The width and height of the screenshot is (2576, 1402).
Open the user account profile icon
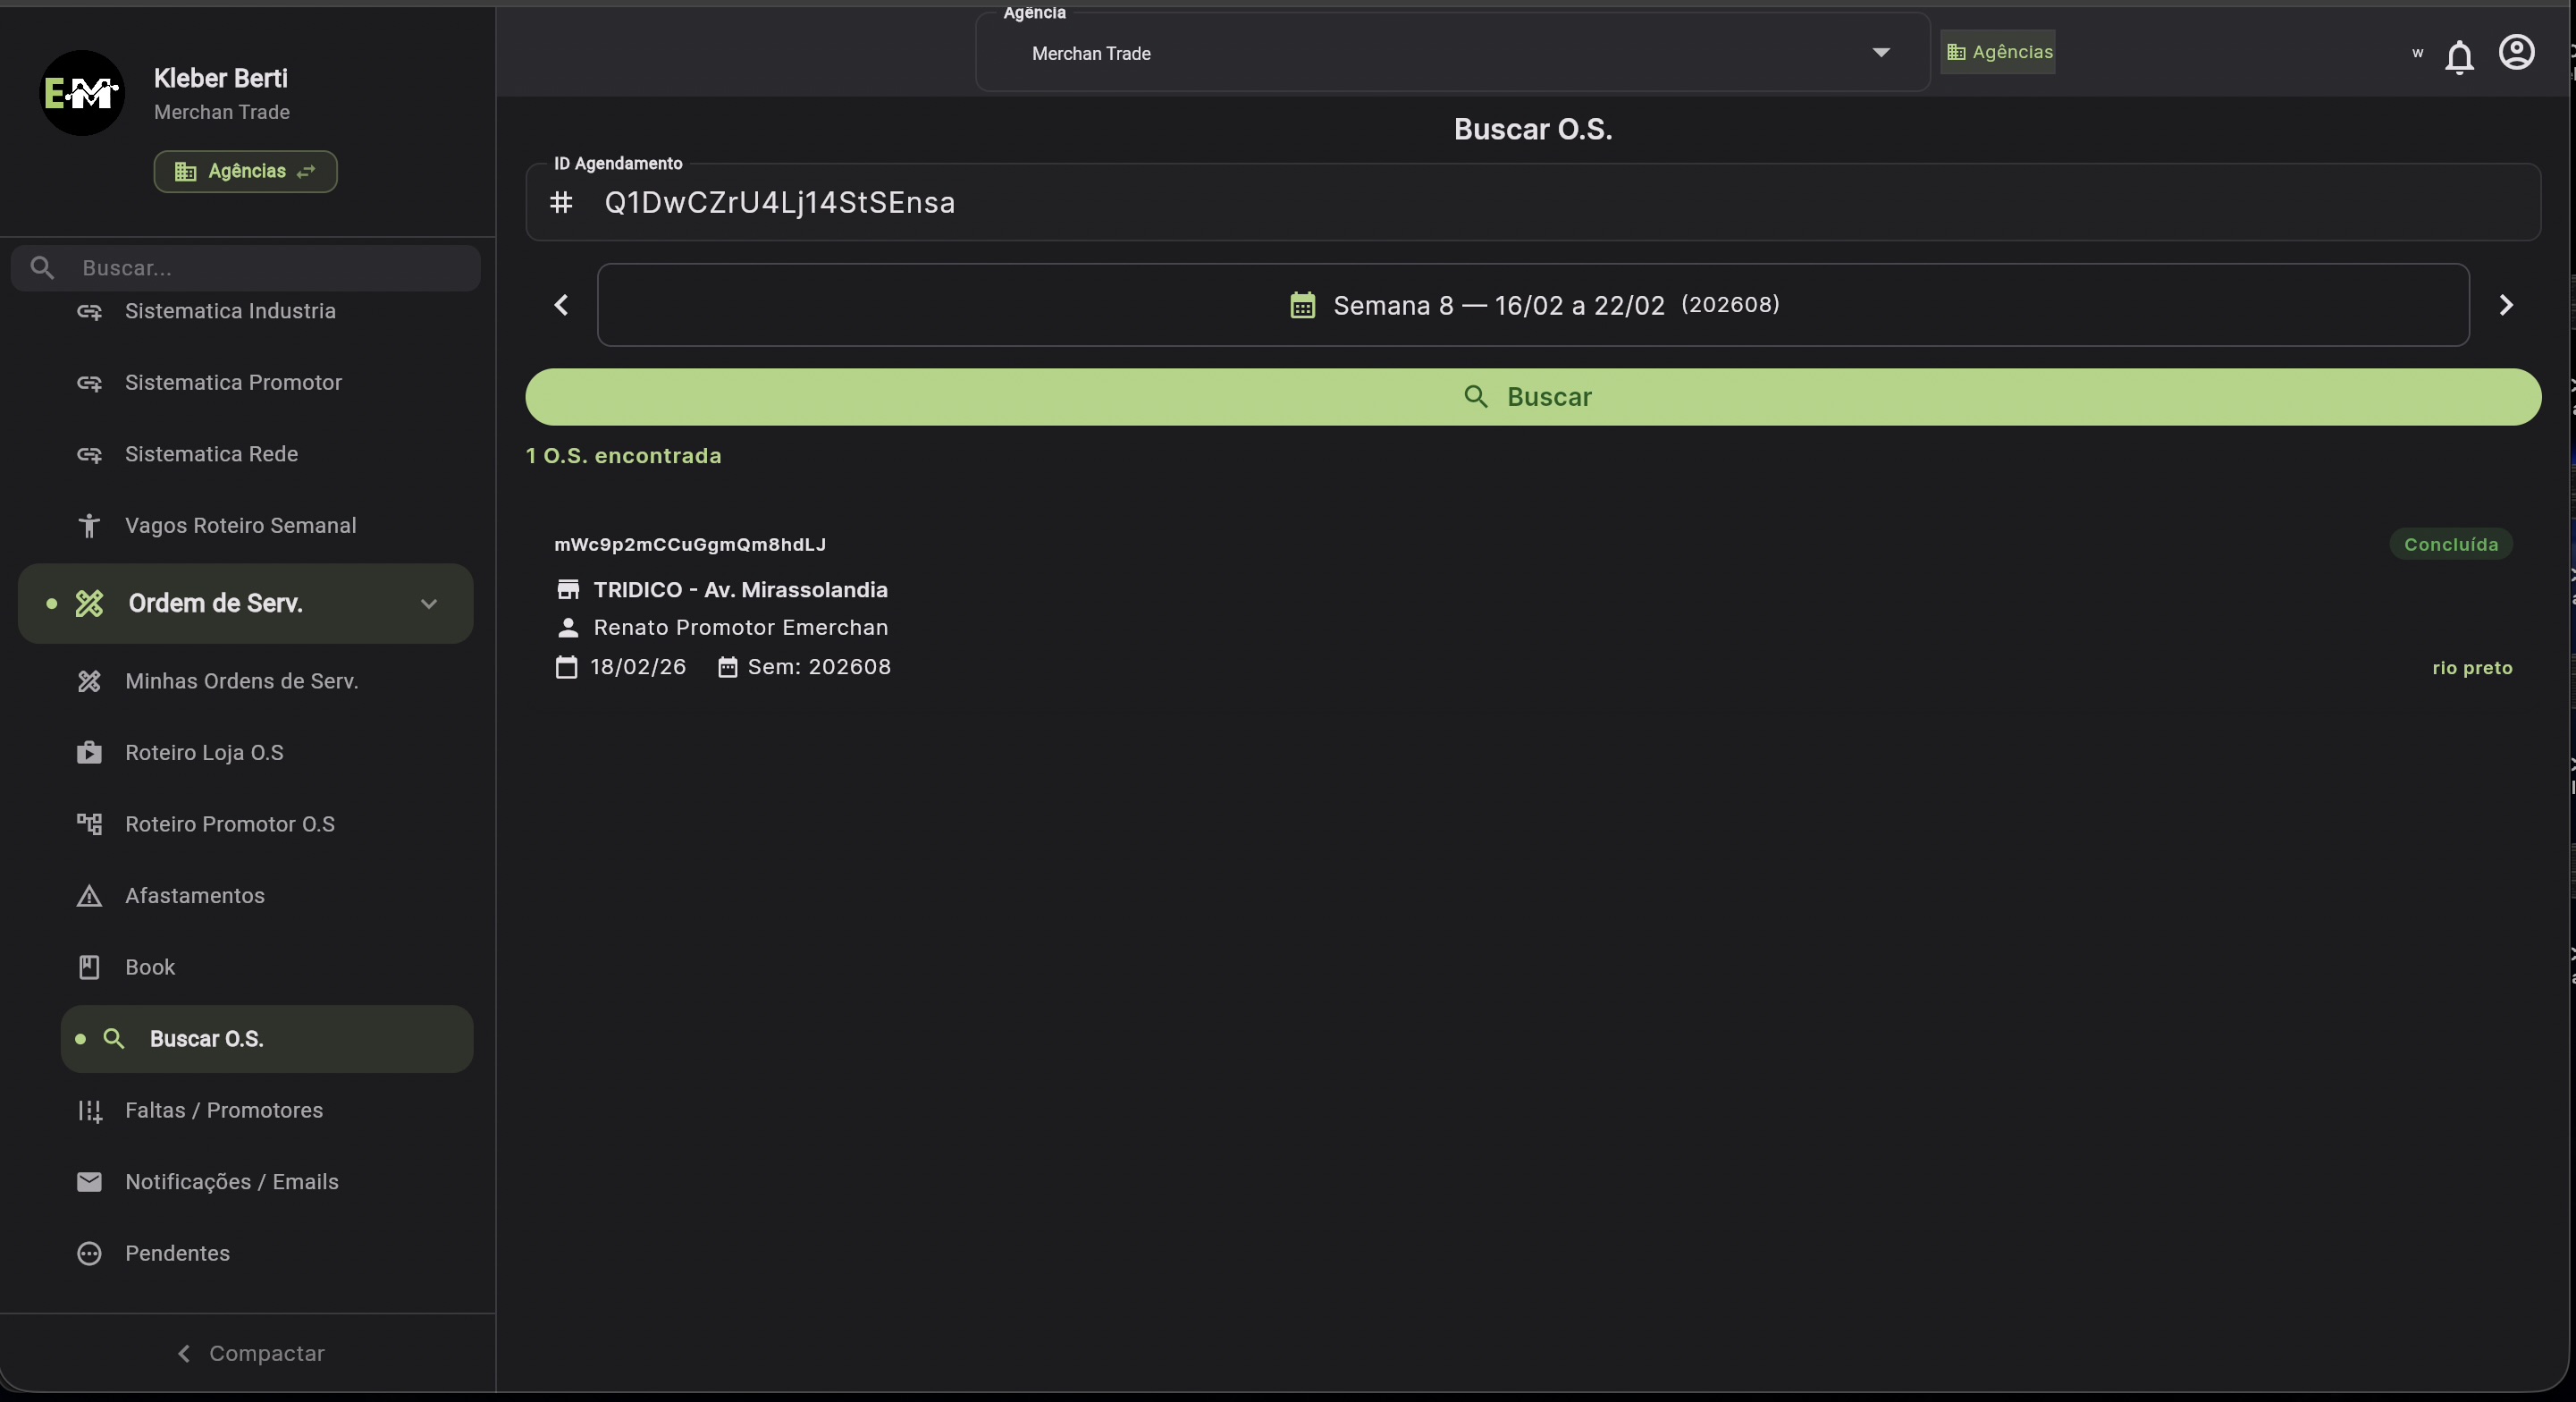pyautogui.click(x=2516, y=52)
